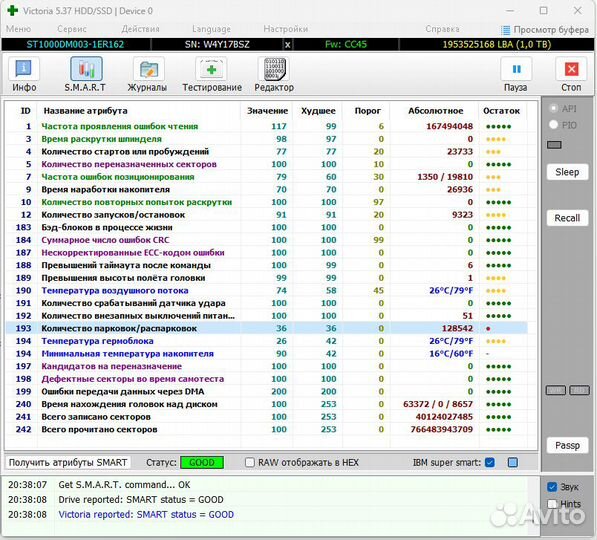This screenshot has height=540, width=597.
Task: Click the red Стоп stop icon
Action: [571, 69]
